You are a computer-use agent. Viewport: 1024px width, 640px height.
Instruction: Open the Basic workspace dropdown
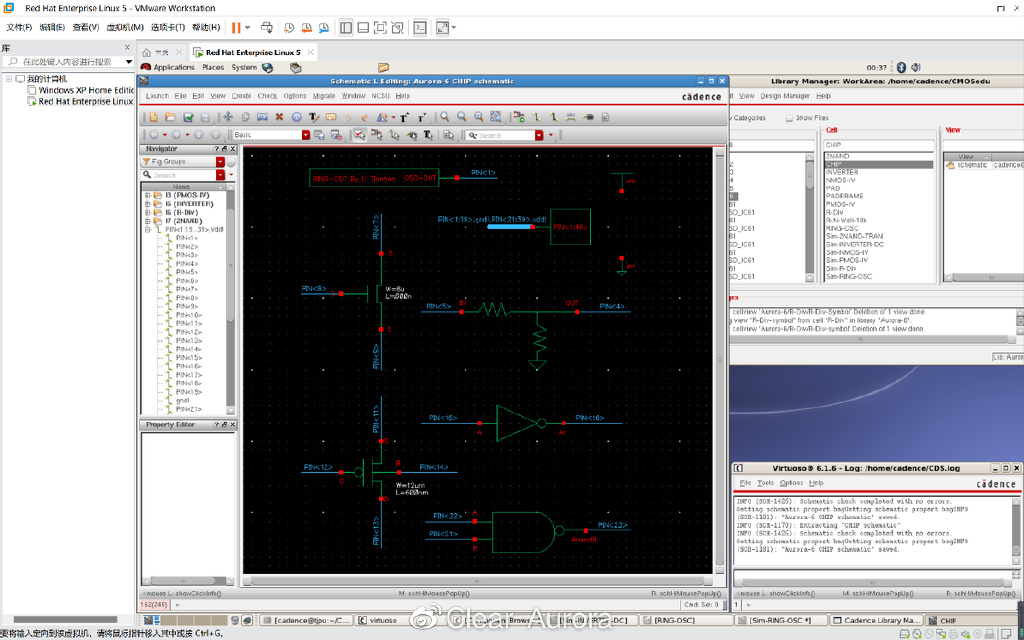[x=306, y=135]
